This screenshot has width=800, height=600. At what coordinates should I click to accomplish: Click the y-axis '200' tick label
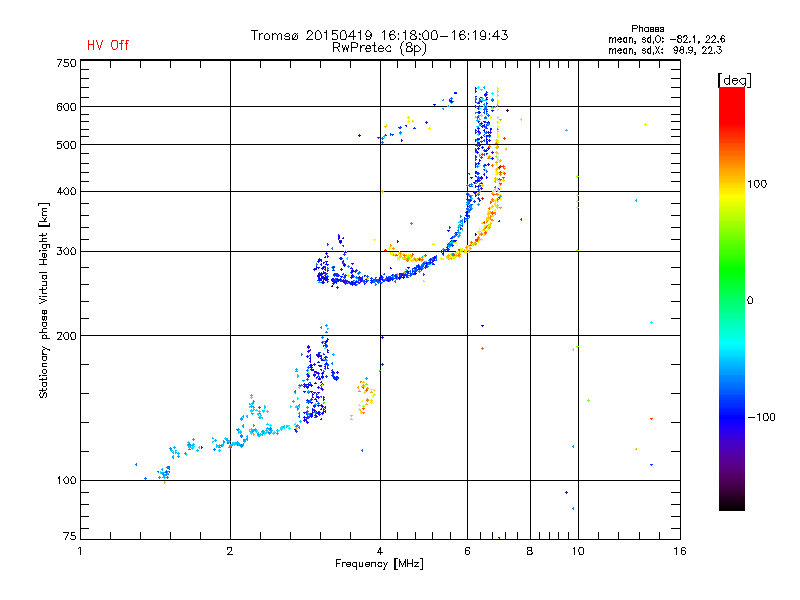point(66,336)
